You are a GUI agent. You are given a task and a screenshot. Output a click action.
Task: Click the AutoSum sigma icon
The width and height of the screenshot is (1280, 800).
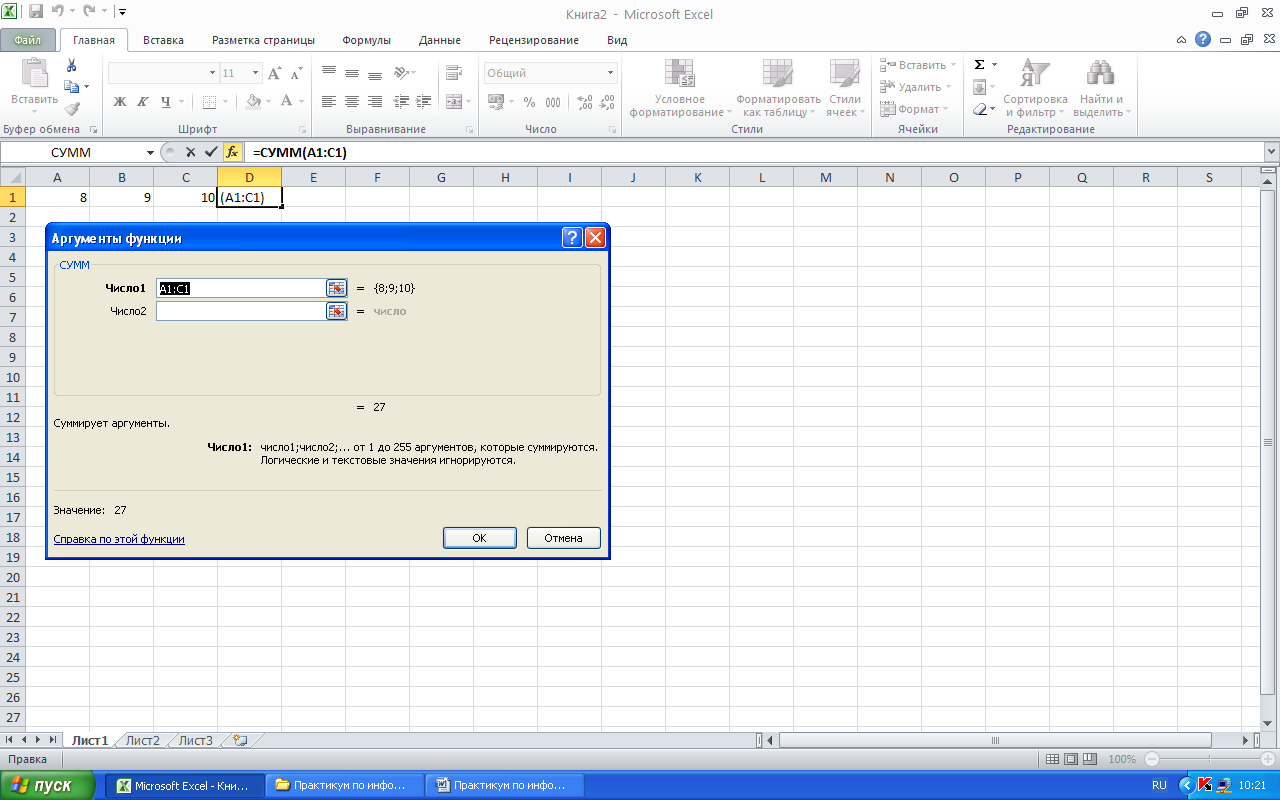(980, 65)
